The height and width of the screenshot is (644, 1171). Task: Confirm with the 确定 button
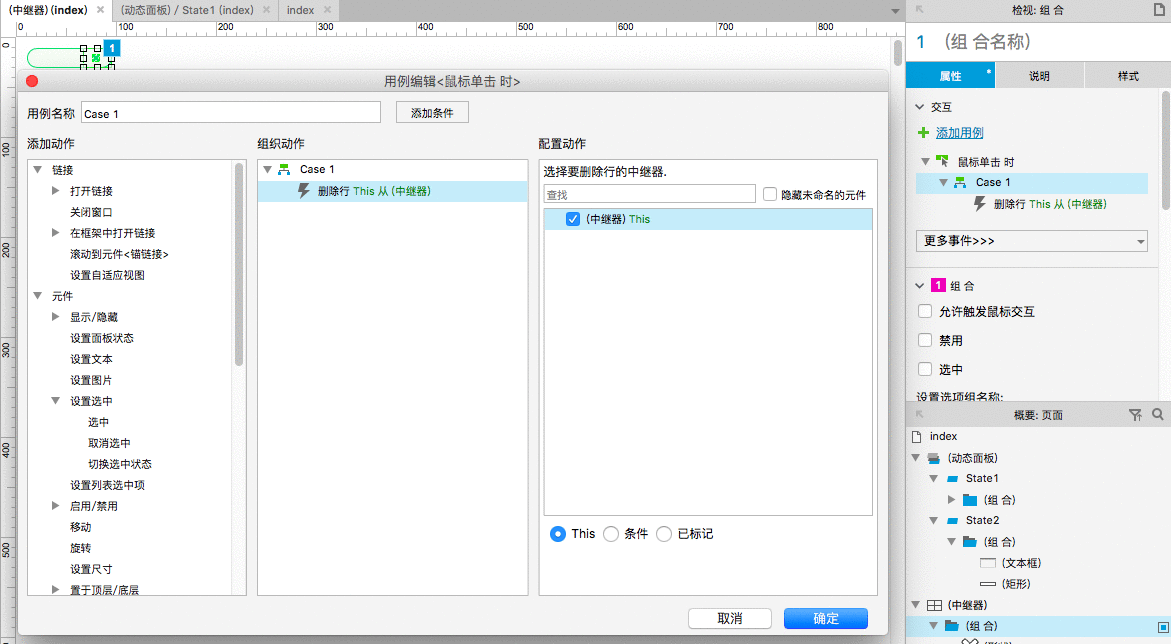click(826, 619)
